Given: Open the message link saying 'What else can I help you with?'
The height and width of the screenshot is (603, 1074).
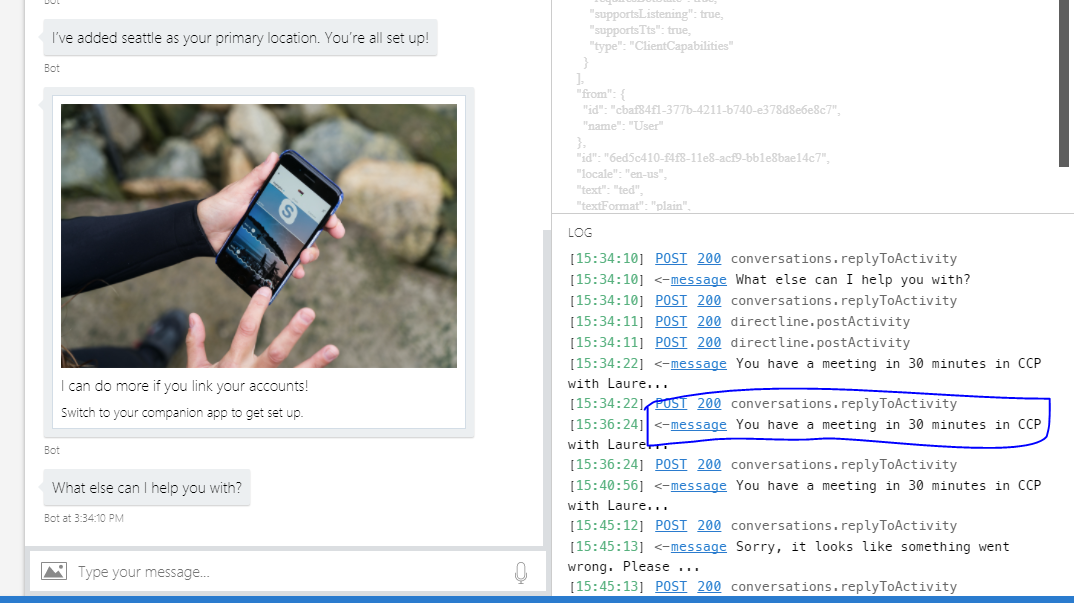Looking at the screenshot, I should (x=698, y=279).
